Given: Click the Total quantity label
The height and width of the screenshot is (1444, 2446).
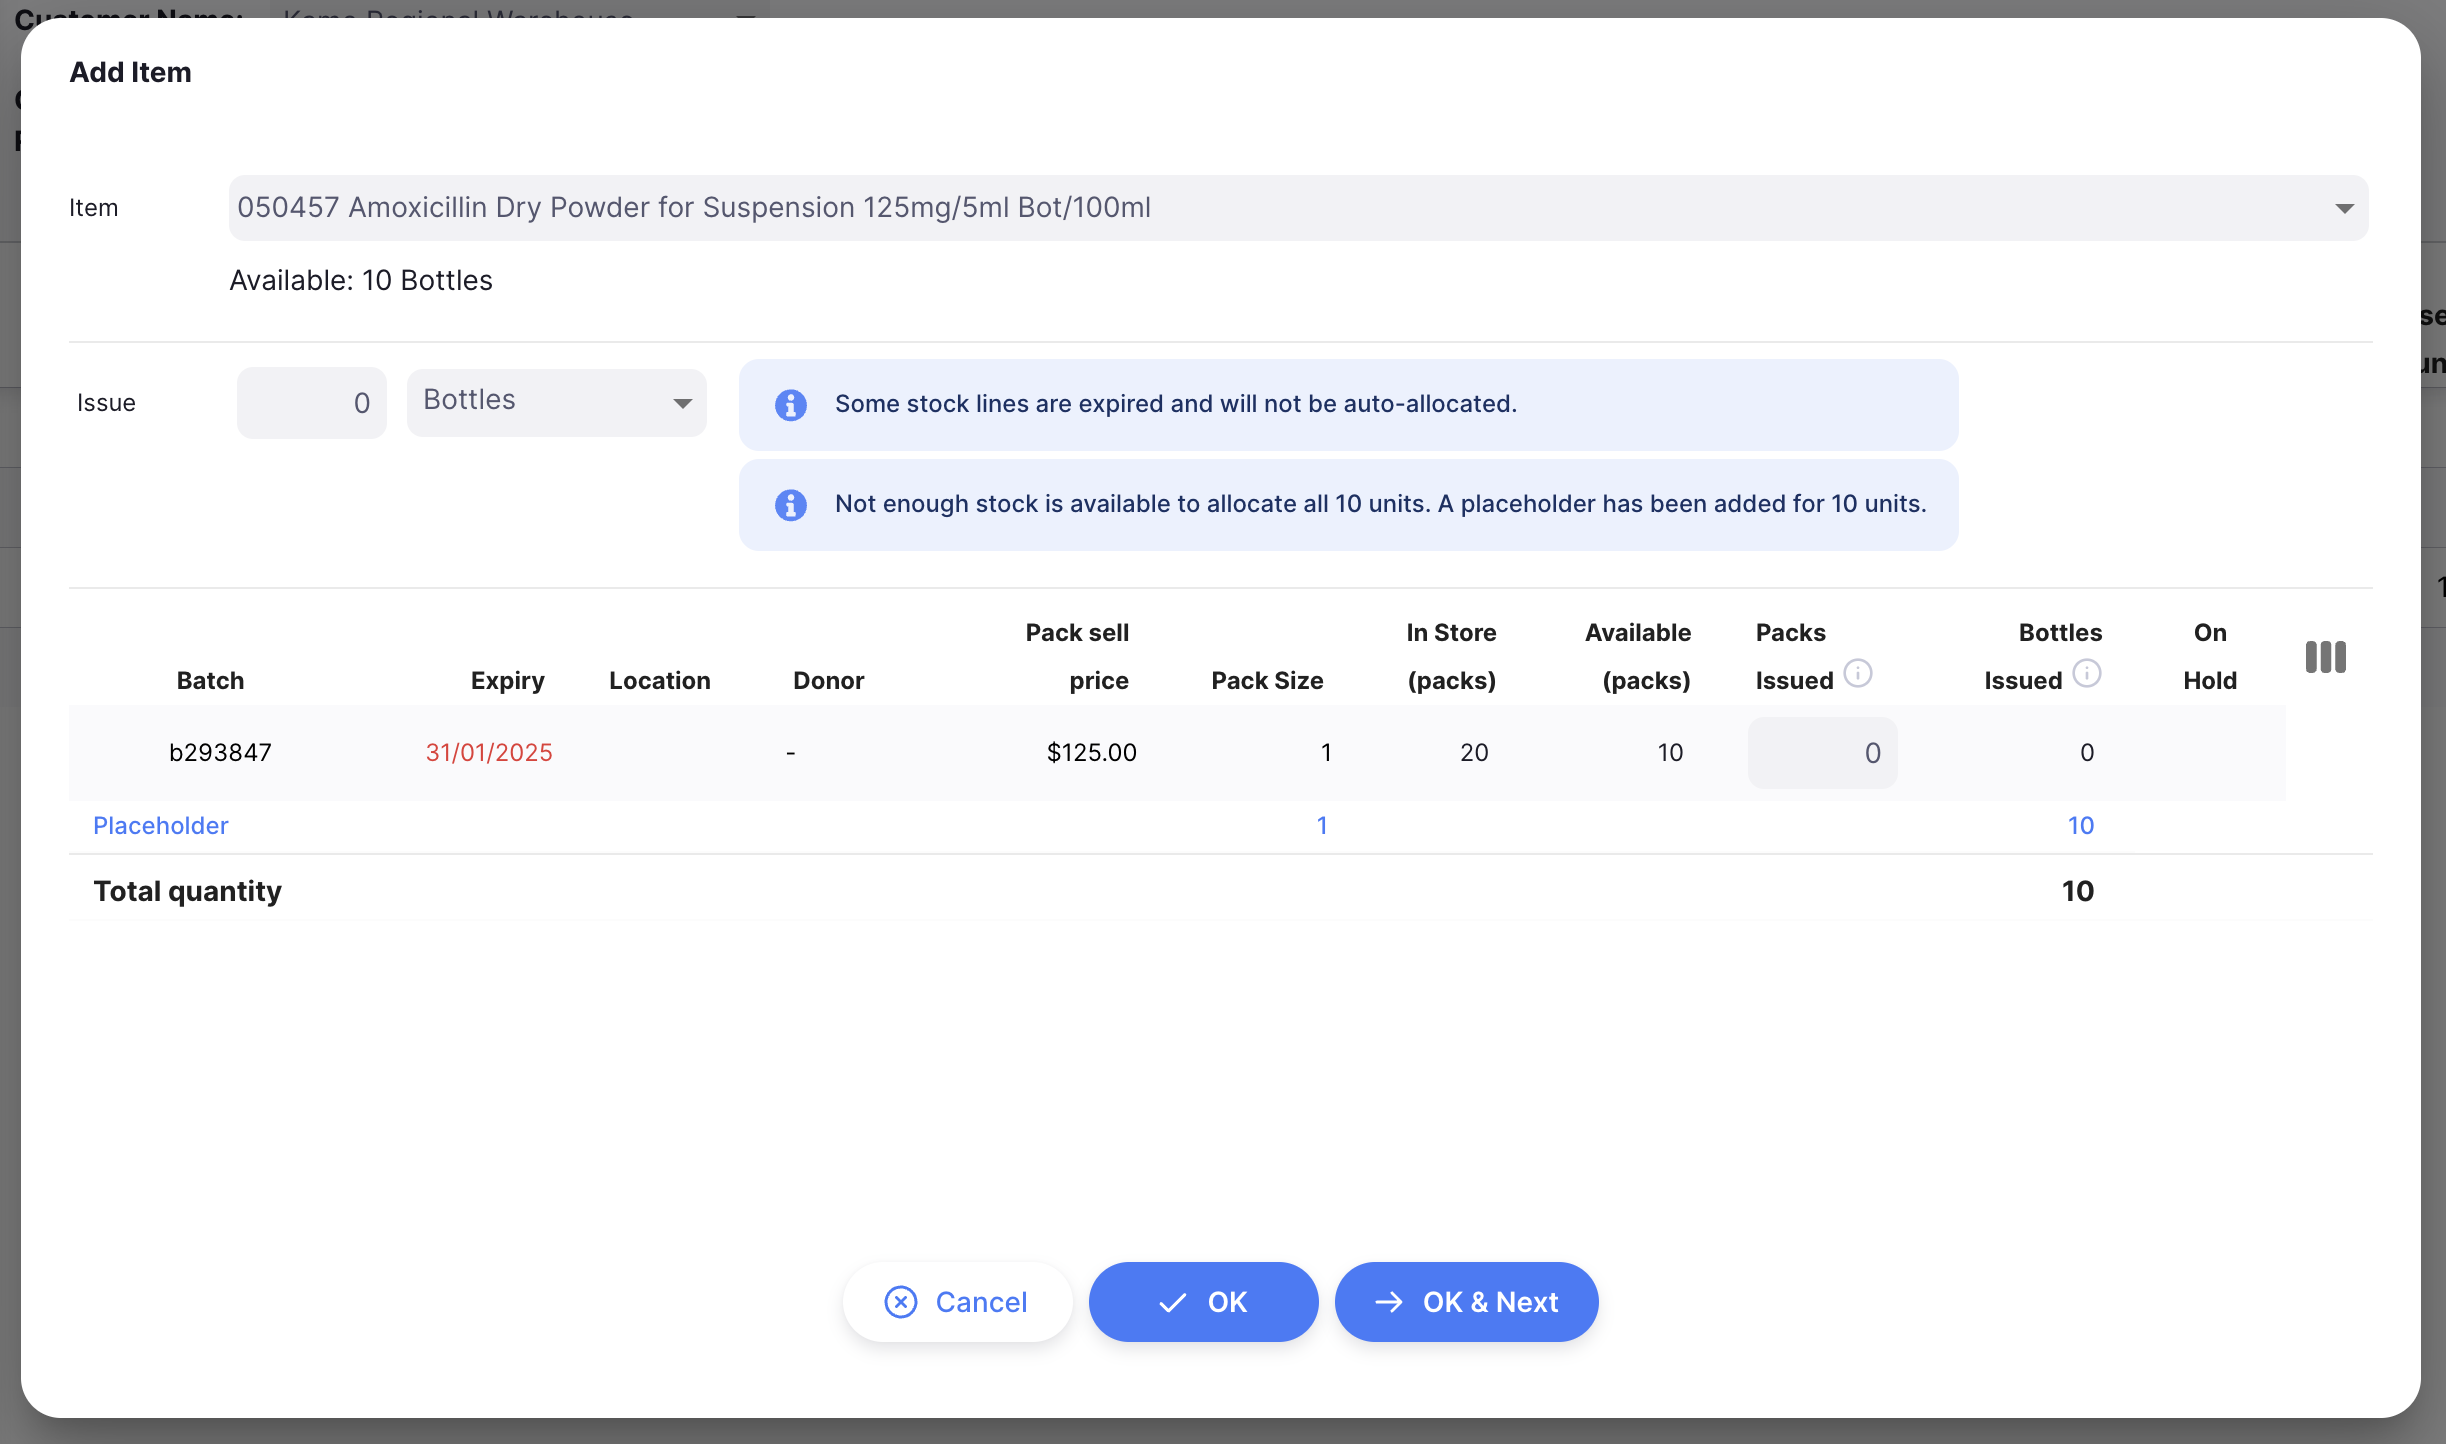Looking at the screenshot, I should click(187, 890).
